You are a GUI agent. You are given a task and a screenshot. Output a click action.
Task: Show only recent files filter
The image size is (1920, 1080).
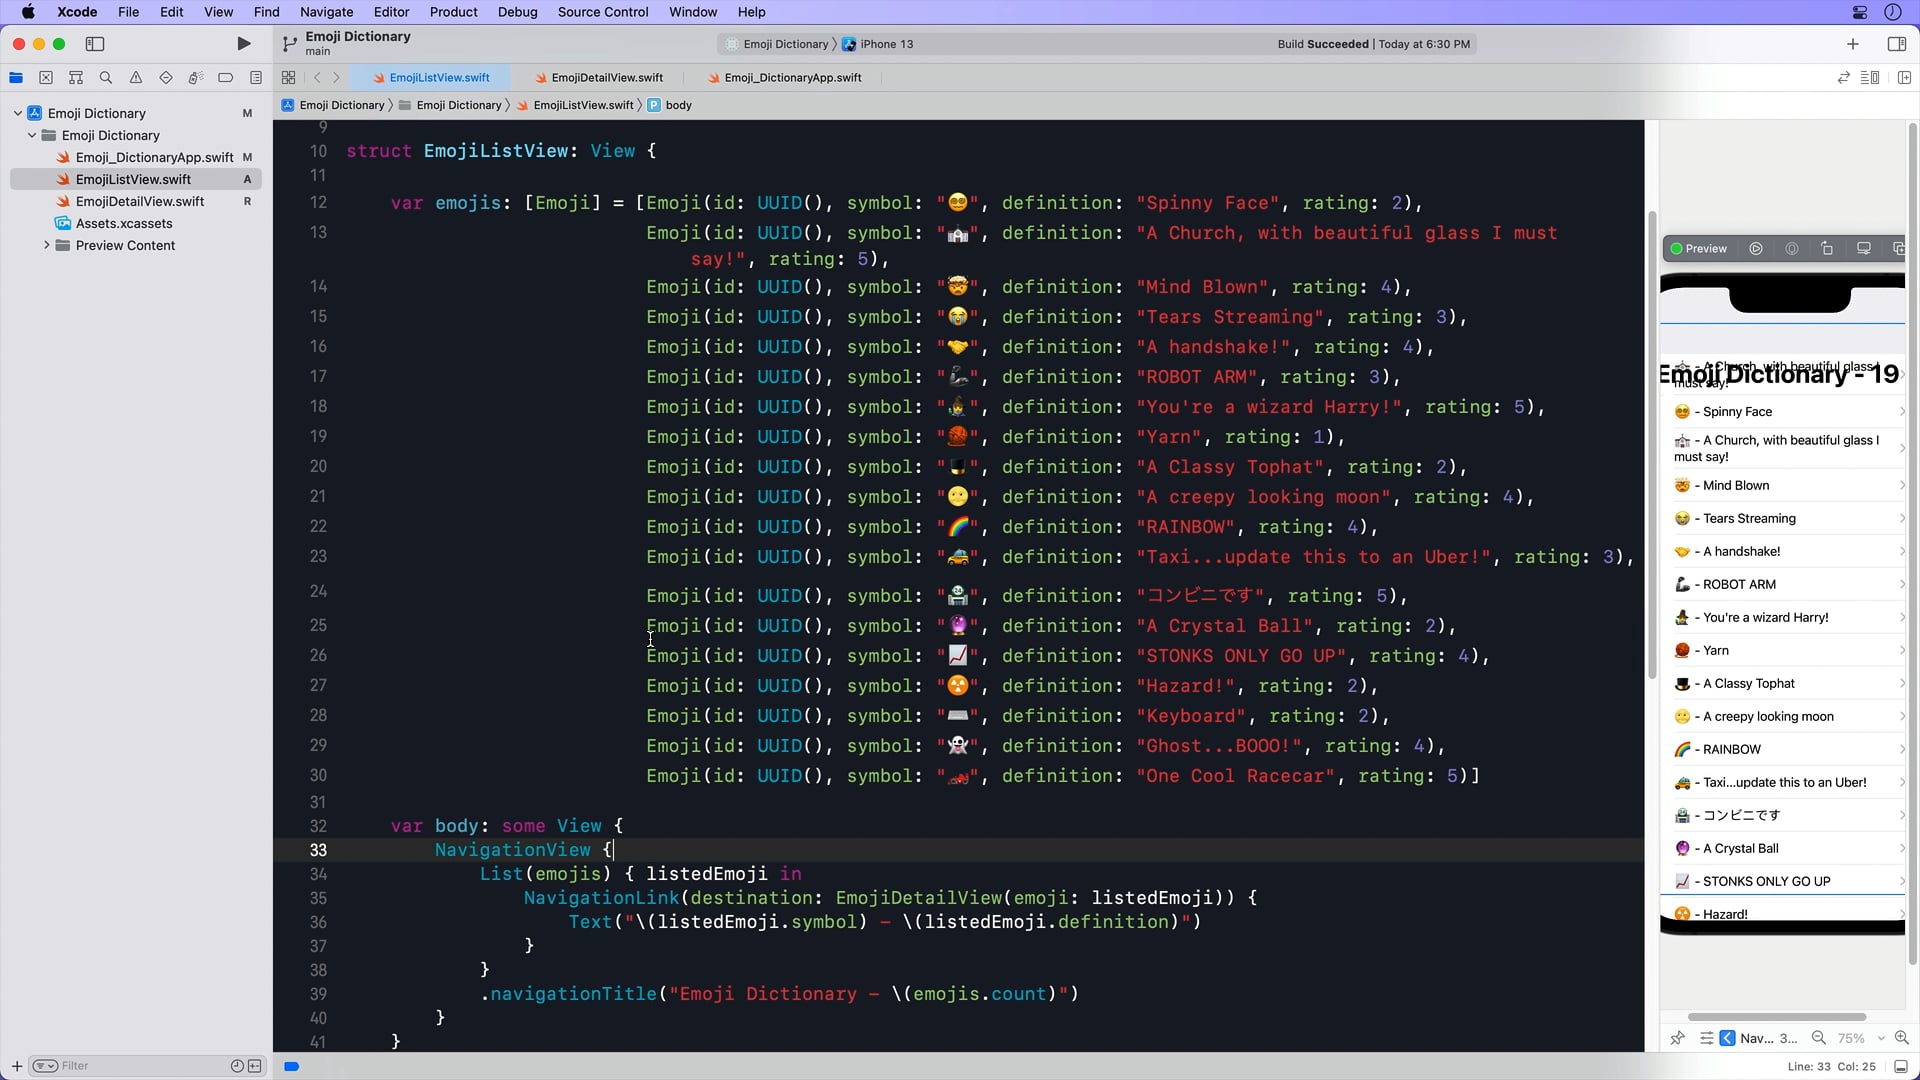click(237, 1067)
